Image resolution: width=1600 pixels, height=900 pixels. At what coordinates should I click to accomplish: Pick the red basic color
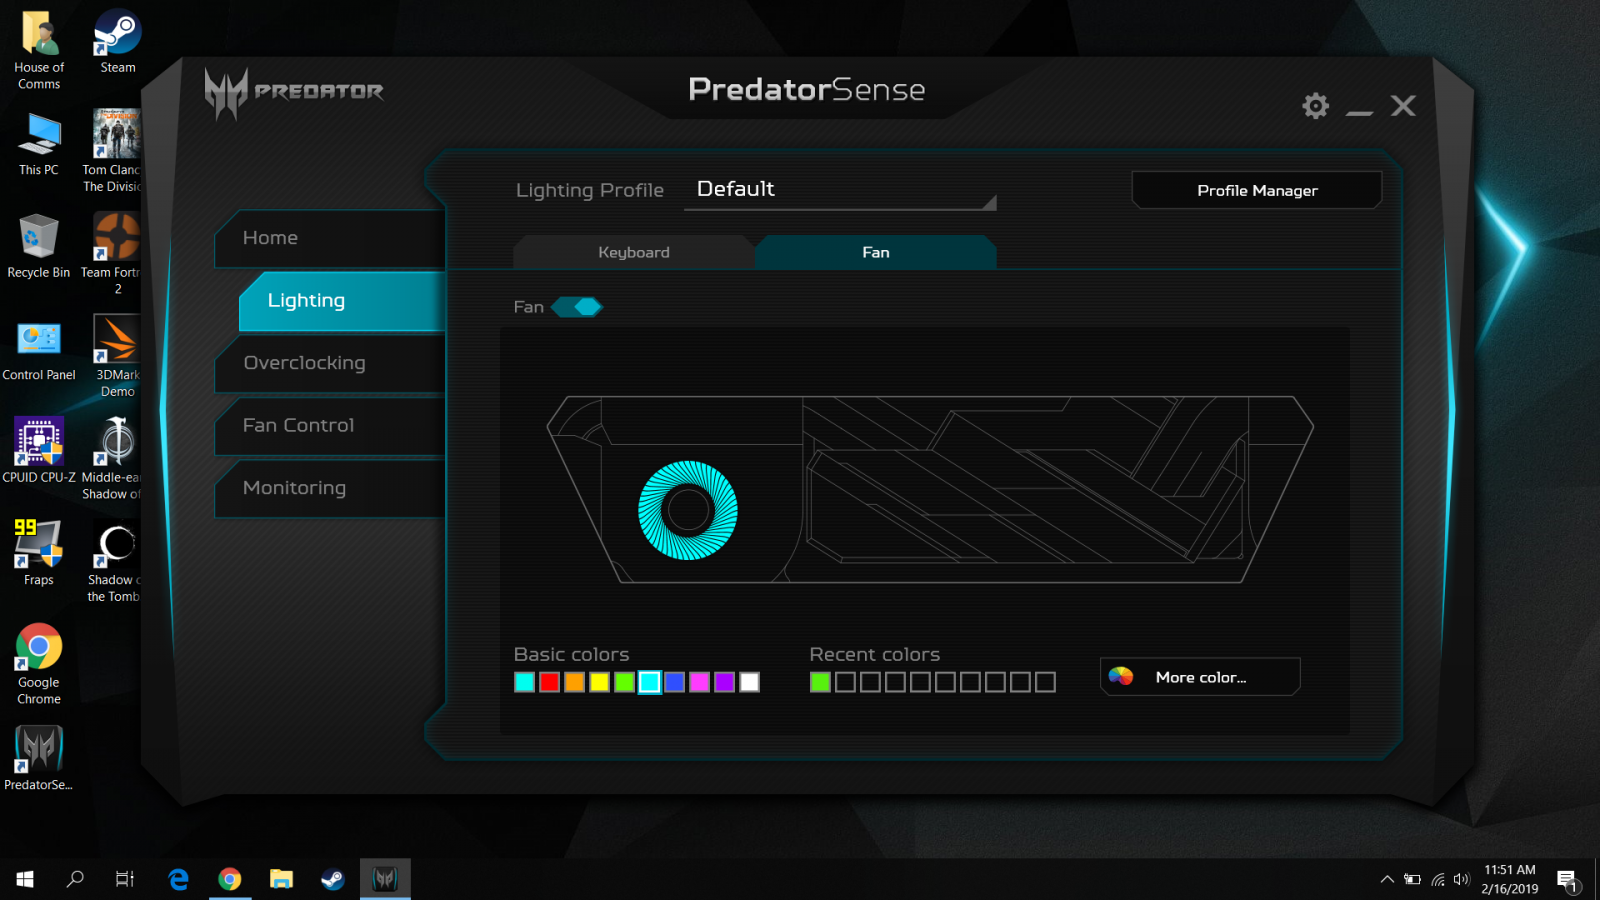(x=549, y=682)
